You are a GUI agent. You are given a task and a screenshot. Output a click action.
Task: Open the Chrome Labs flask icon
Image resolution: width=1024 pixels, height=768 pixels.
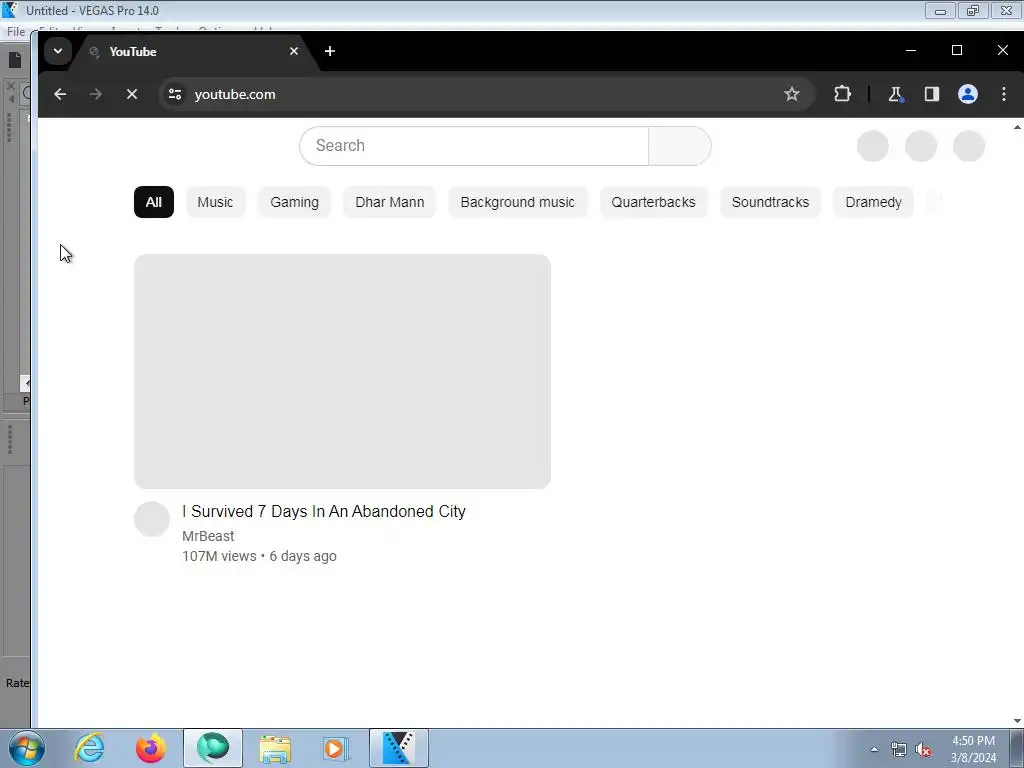point(895,94)
